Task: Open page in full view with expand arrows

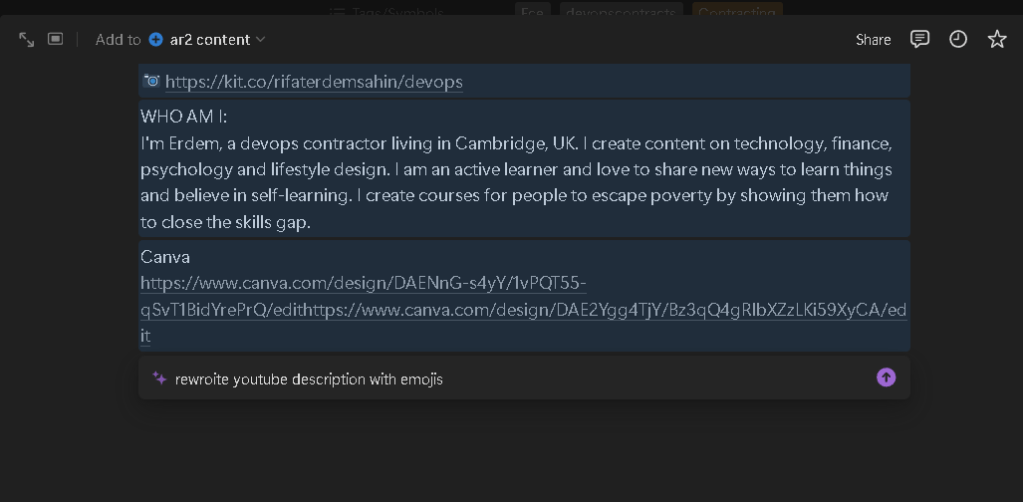Action: tap(26, 40)
